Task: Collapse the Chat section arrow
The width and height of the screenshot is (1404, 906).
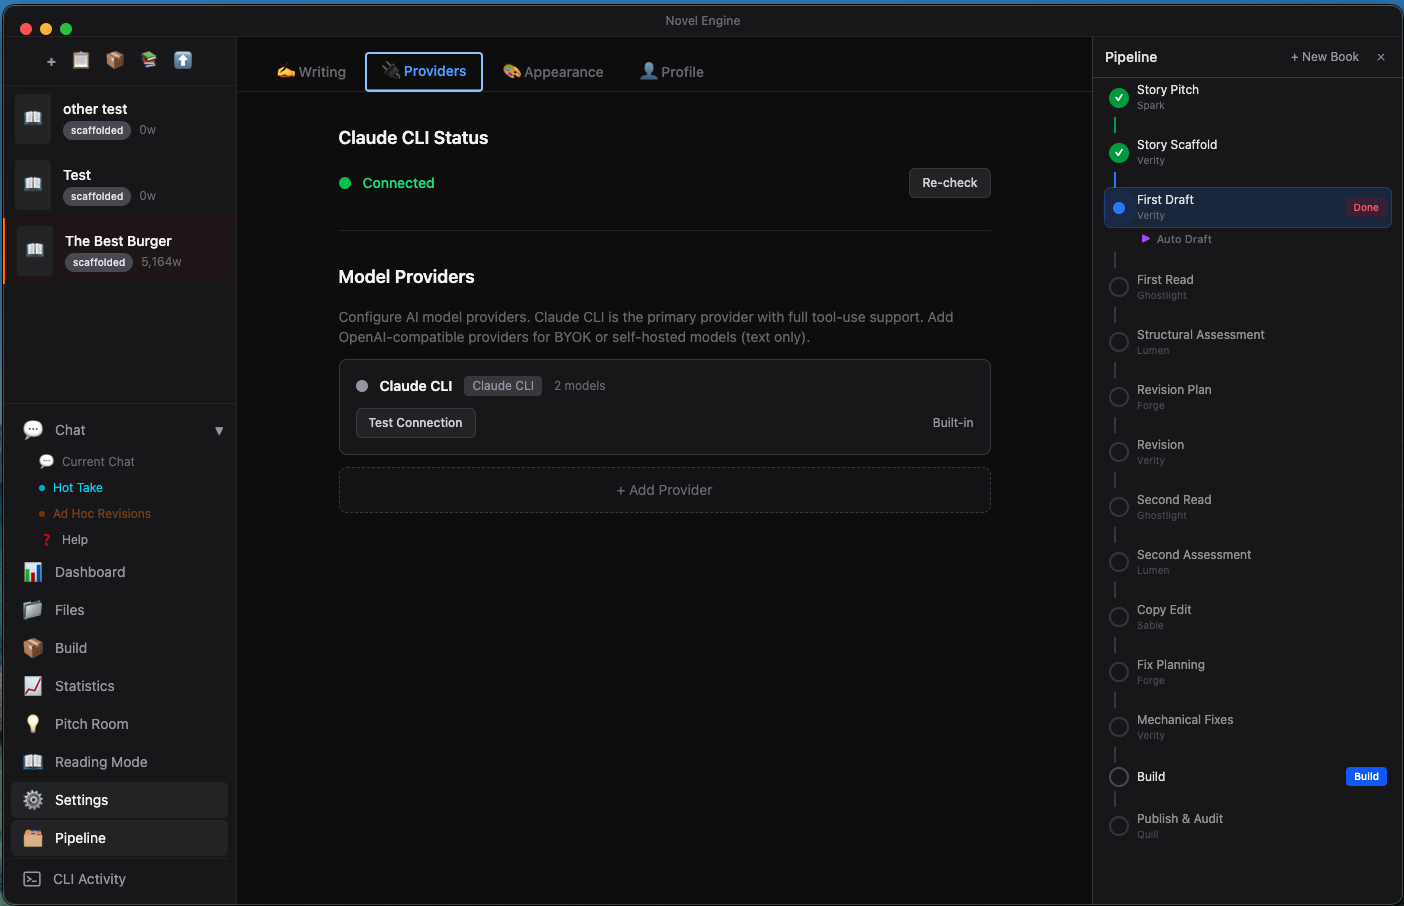Action: 219,431
